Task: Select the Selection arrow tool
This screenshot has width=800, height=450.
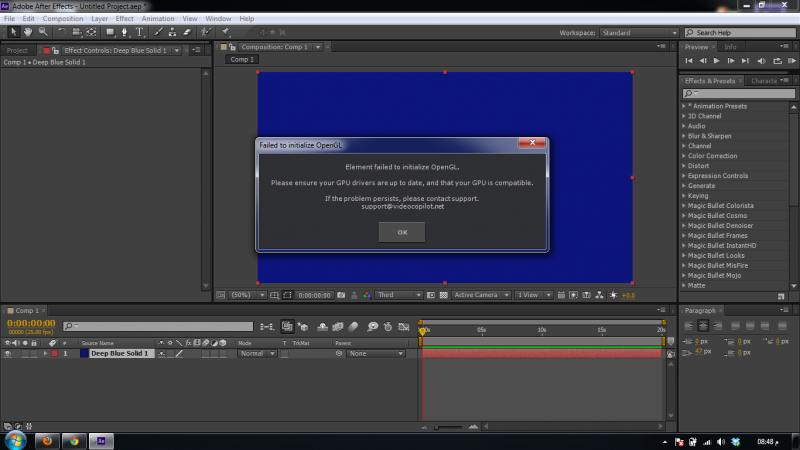Action: click(x=13, y=32)
